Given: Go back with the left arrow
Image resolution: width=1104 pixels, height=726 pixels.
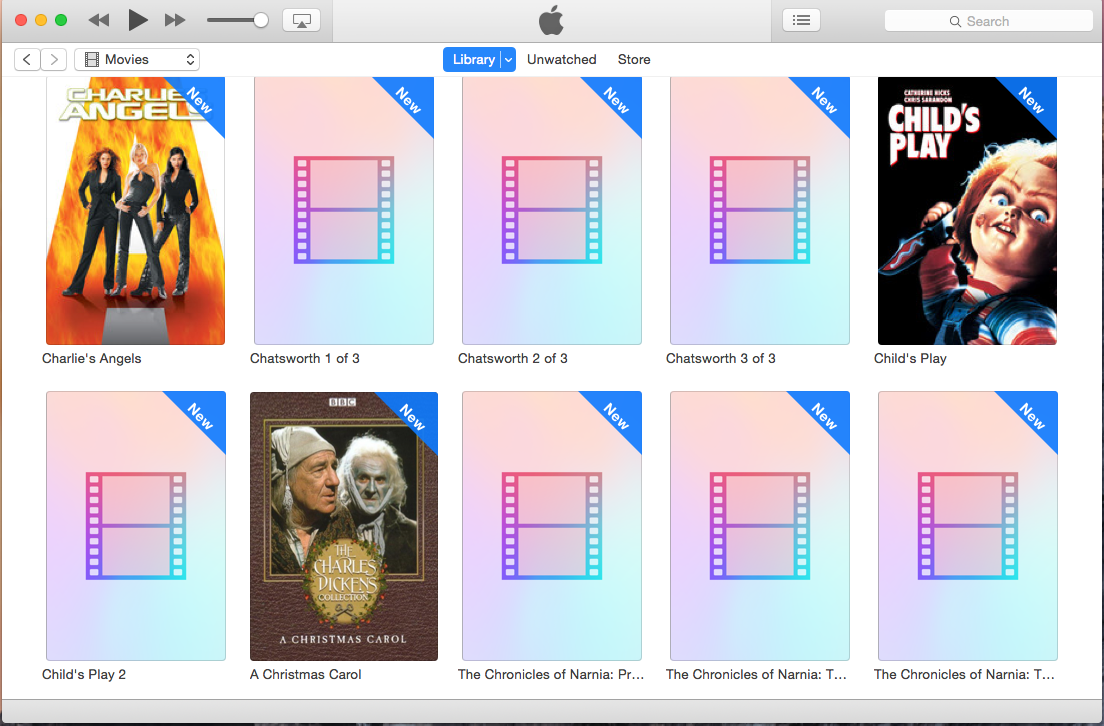Looking at the screenshot, I should [x=27, y=59].
